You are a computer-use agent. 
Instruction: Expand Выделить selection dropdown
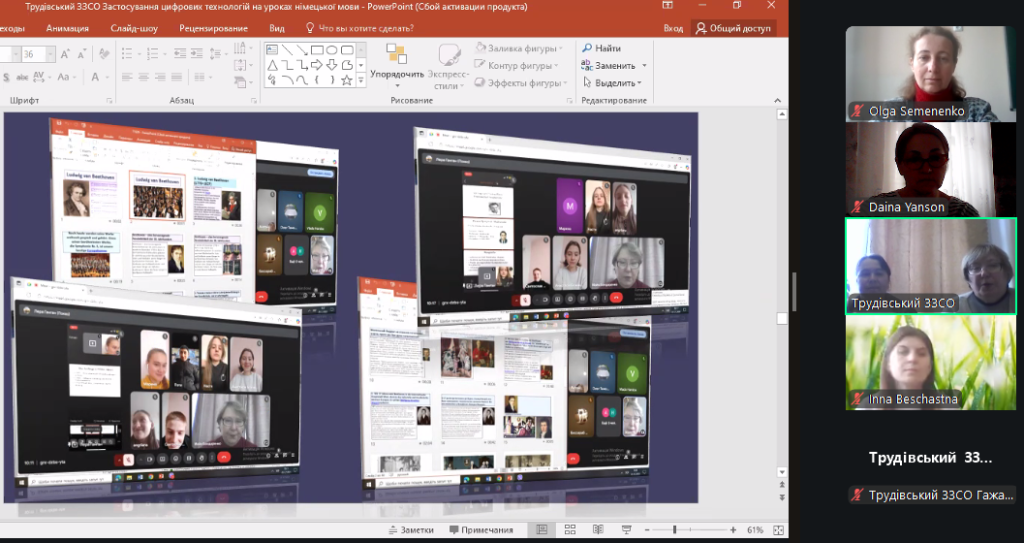pos(612,83)
